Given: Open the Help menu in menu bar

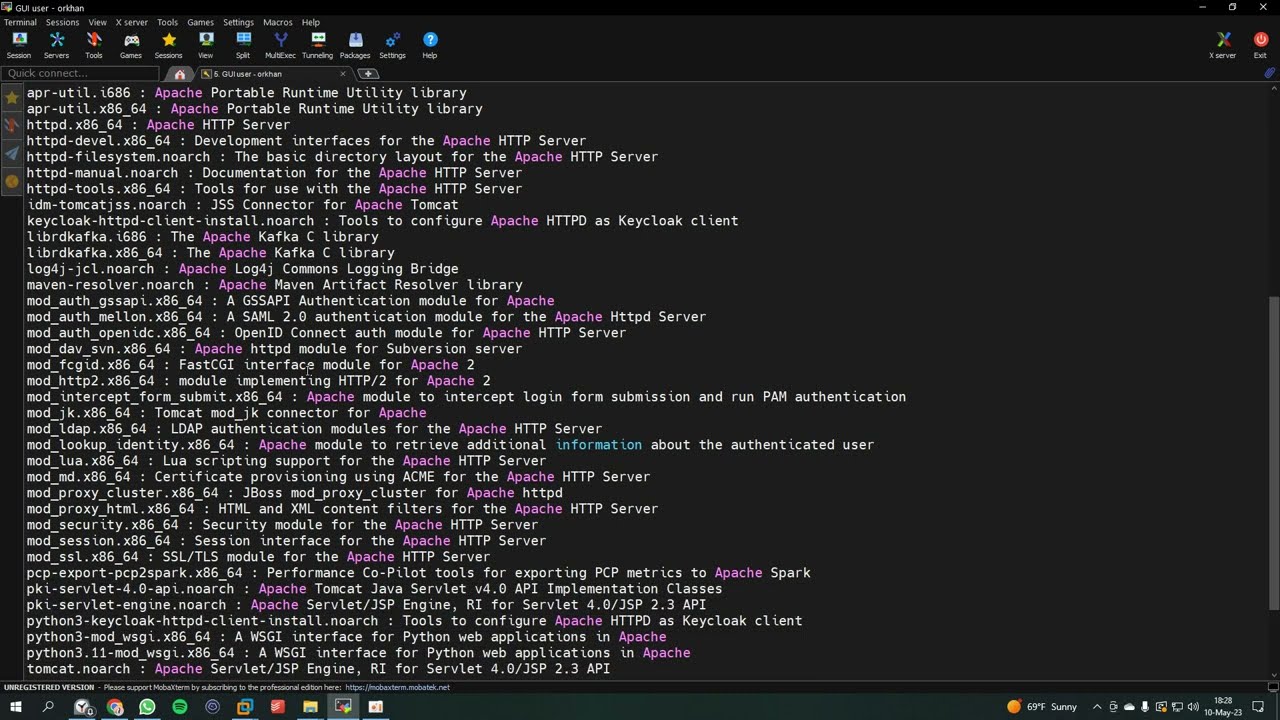Looking at the screenshot, I should pyautogui.click(x=311, y=22).
